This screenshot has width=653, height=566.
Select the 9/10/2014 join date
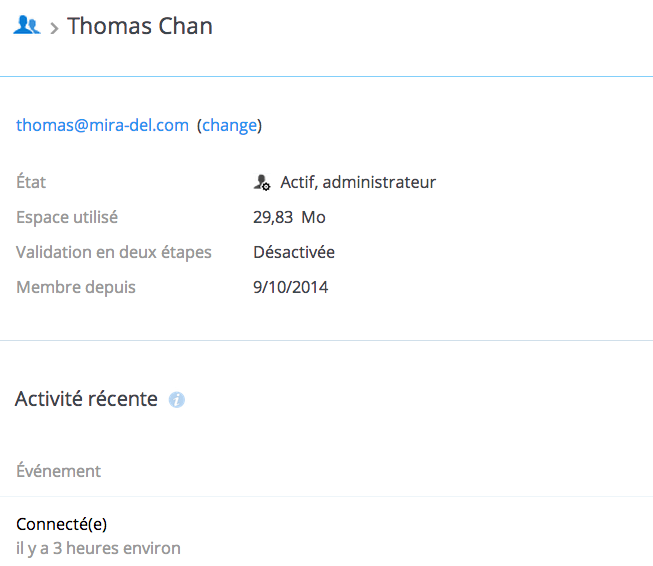tap(290, 287)
